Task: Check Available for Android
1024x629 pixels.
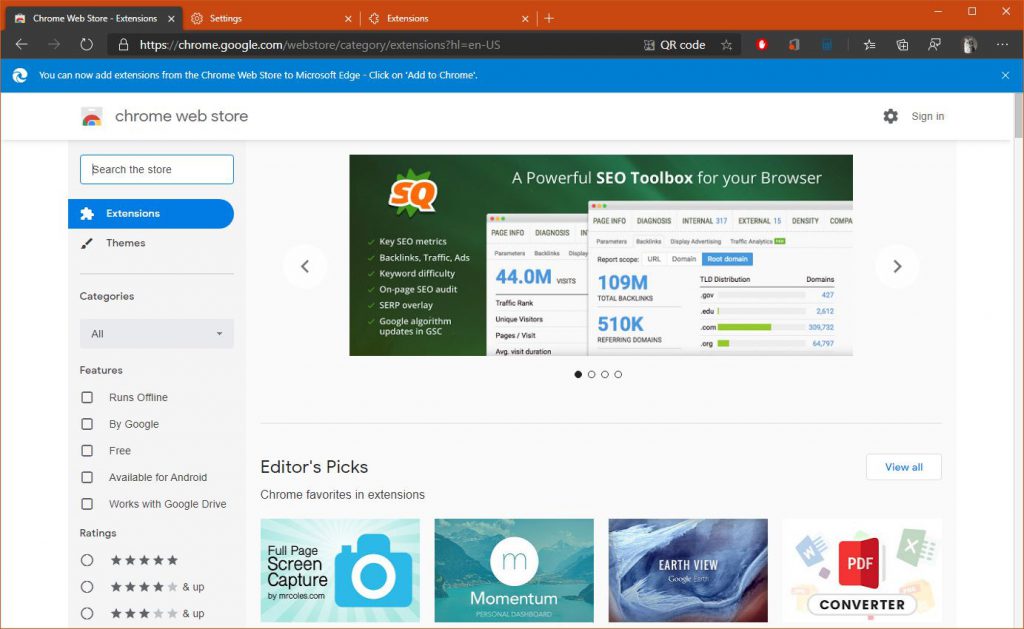Action: [87, 477]
